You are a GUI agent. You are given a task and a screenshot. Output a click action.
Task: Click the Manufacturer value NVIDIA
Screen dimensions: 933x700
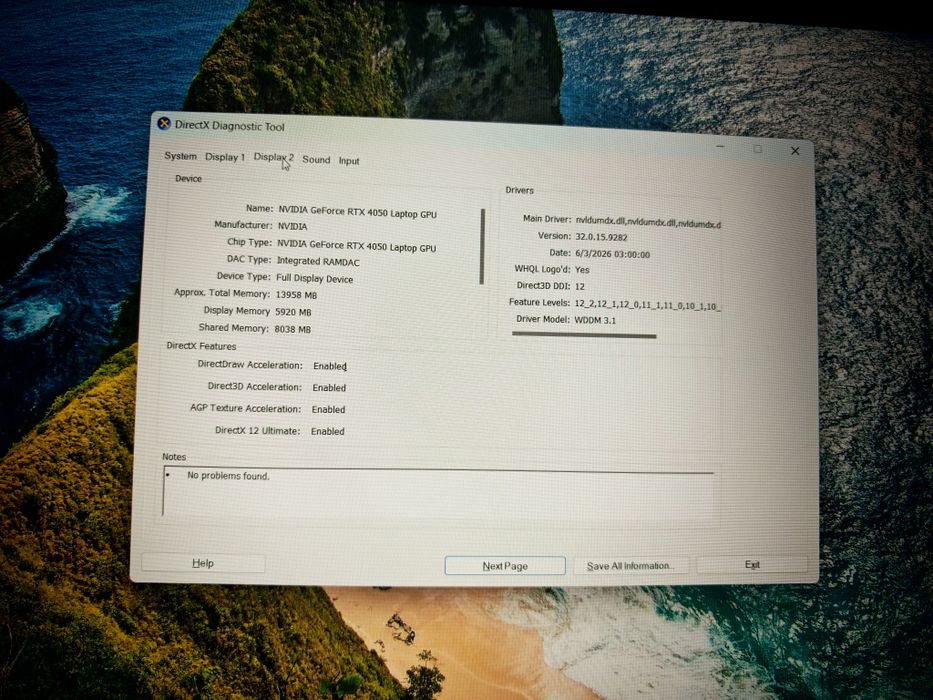292,226
